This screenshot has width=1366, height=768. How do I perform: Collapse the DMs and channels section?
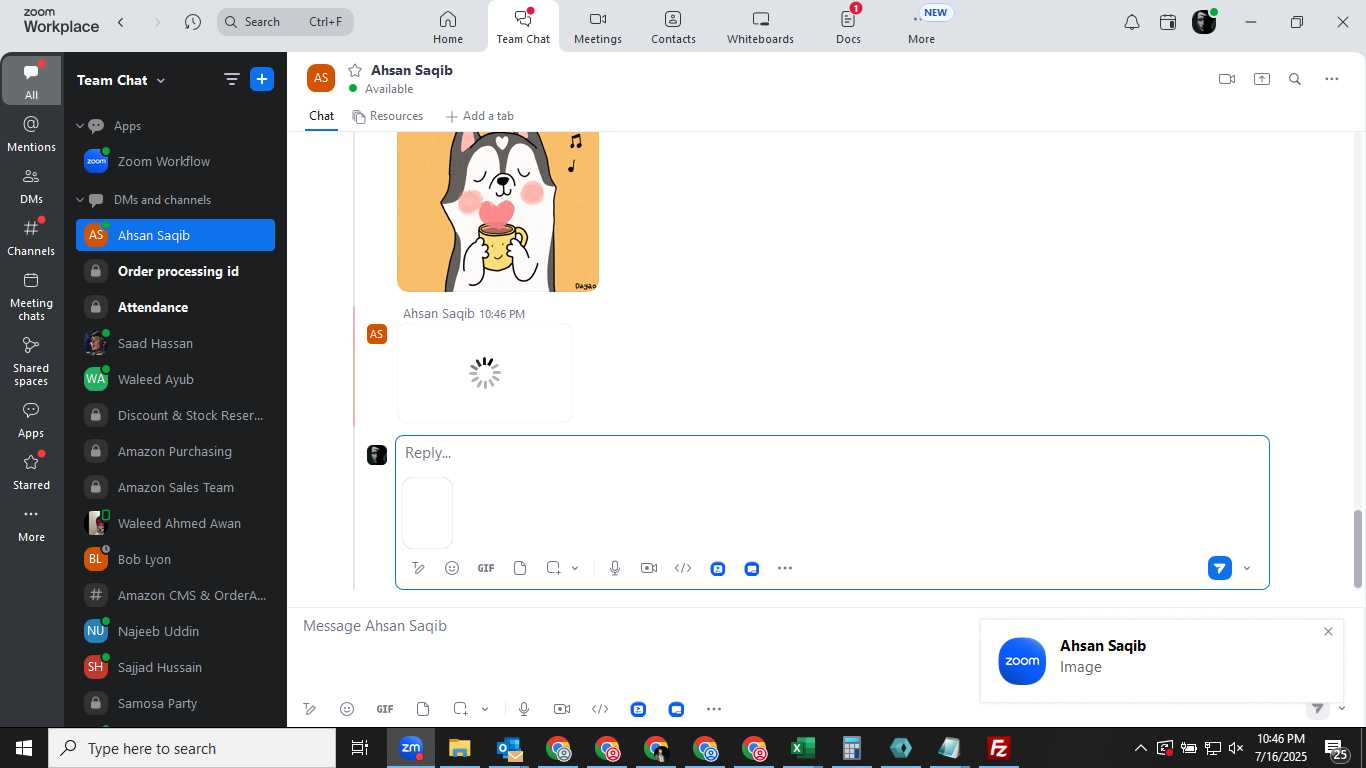[80, 200]
